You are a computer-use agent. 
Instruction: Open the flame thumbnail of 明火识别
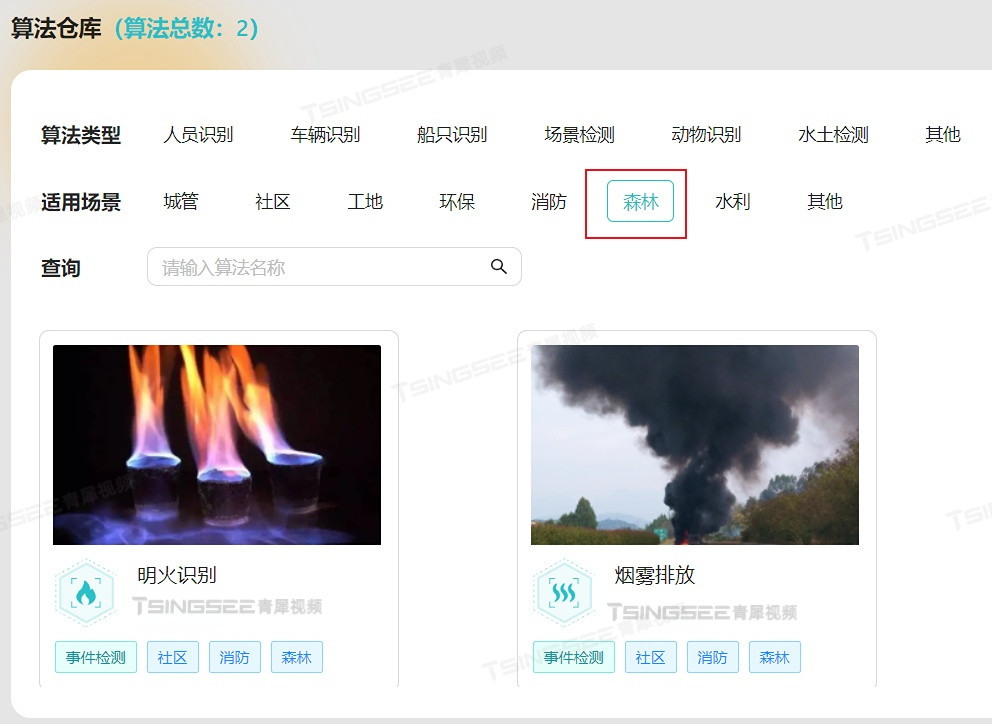(217, 444)
